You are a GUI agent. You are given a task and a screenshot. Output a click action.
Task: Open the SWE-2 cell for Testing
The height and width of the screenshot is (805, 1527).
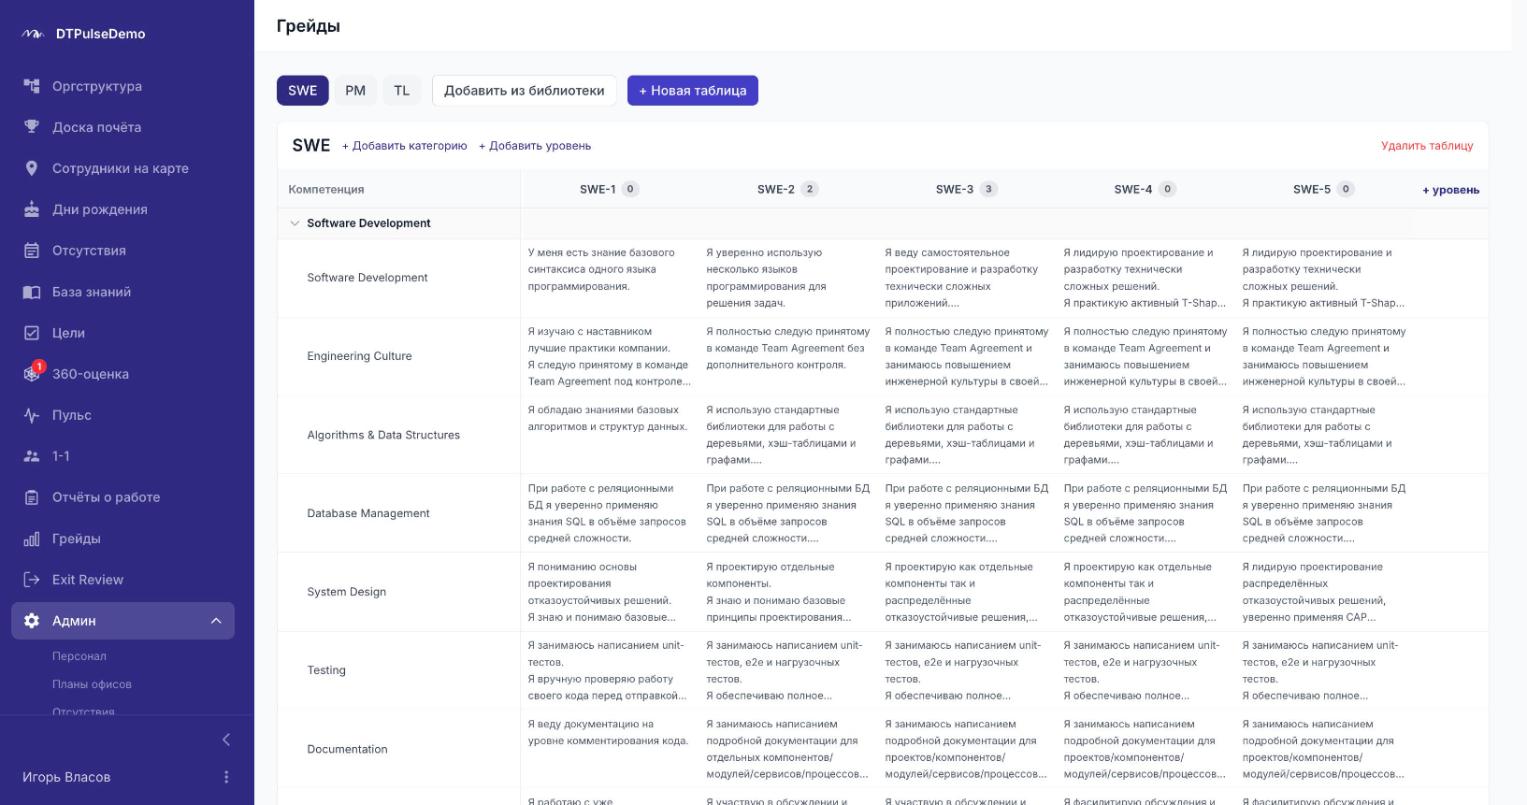click(788, 670)
